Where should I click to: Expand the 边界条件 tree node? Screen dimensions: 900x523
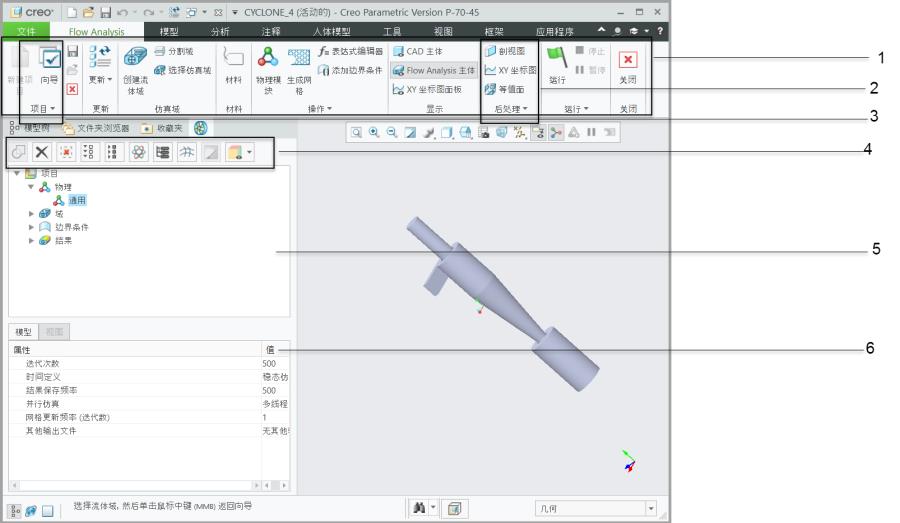(32, 227)
